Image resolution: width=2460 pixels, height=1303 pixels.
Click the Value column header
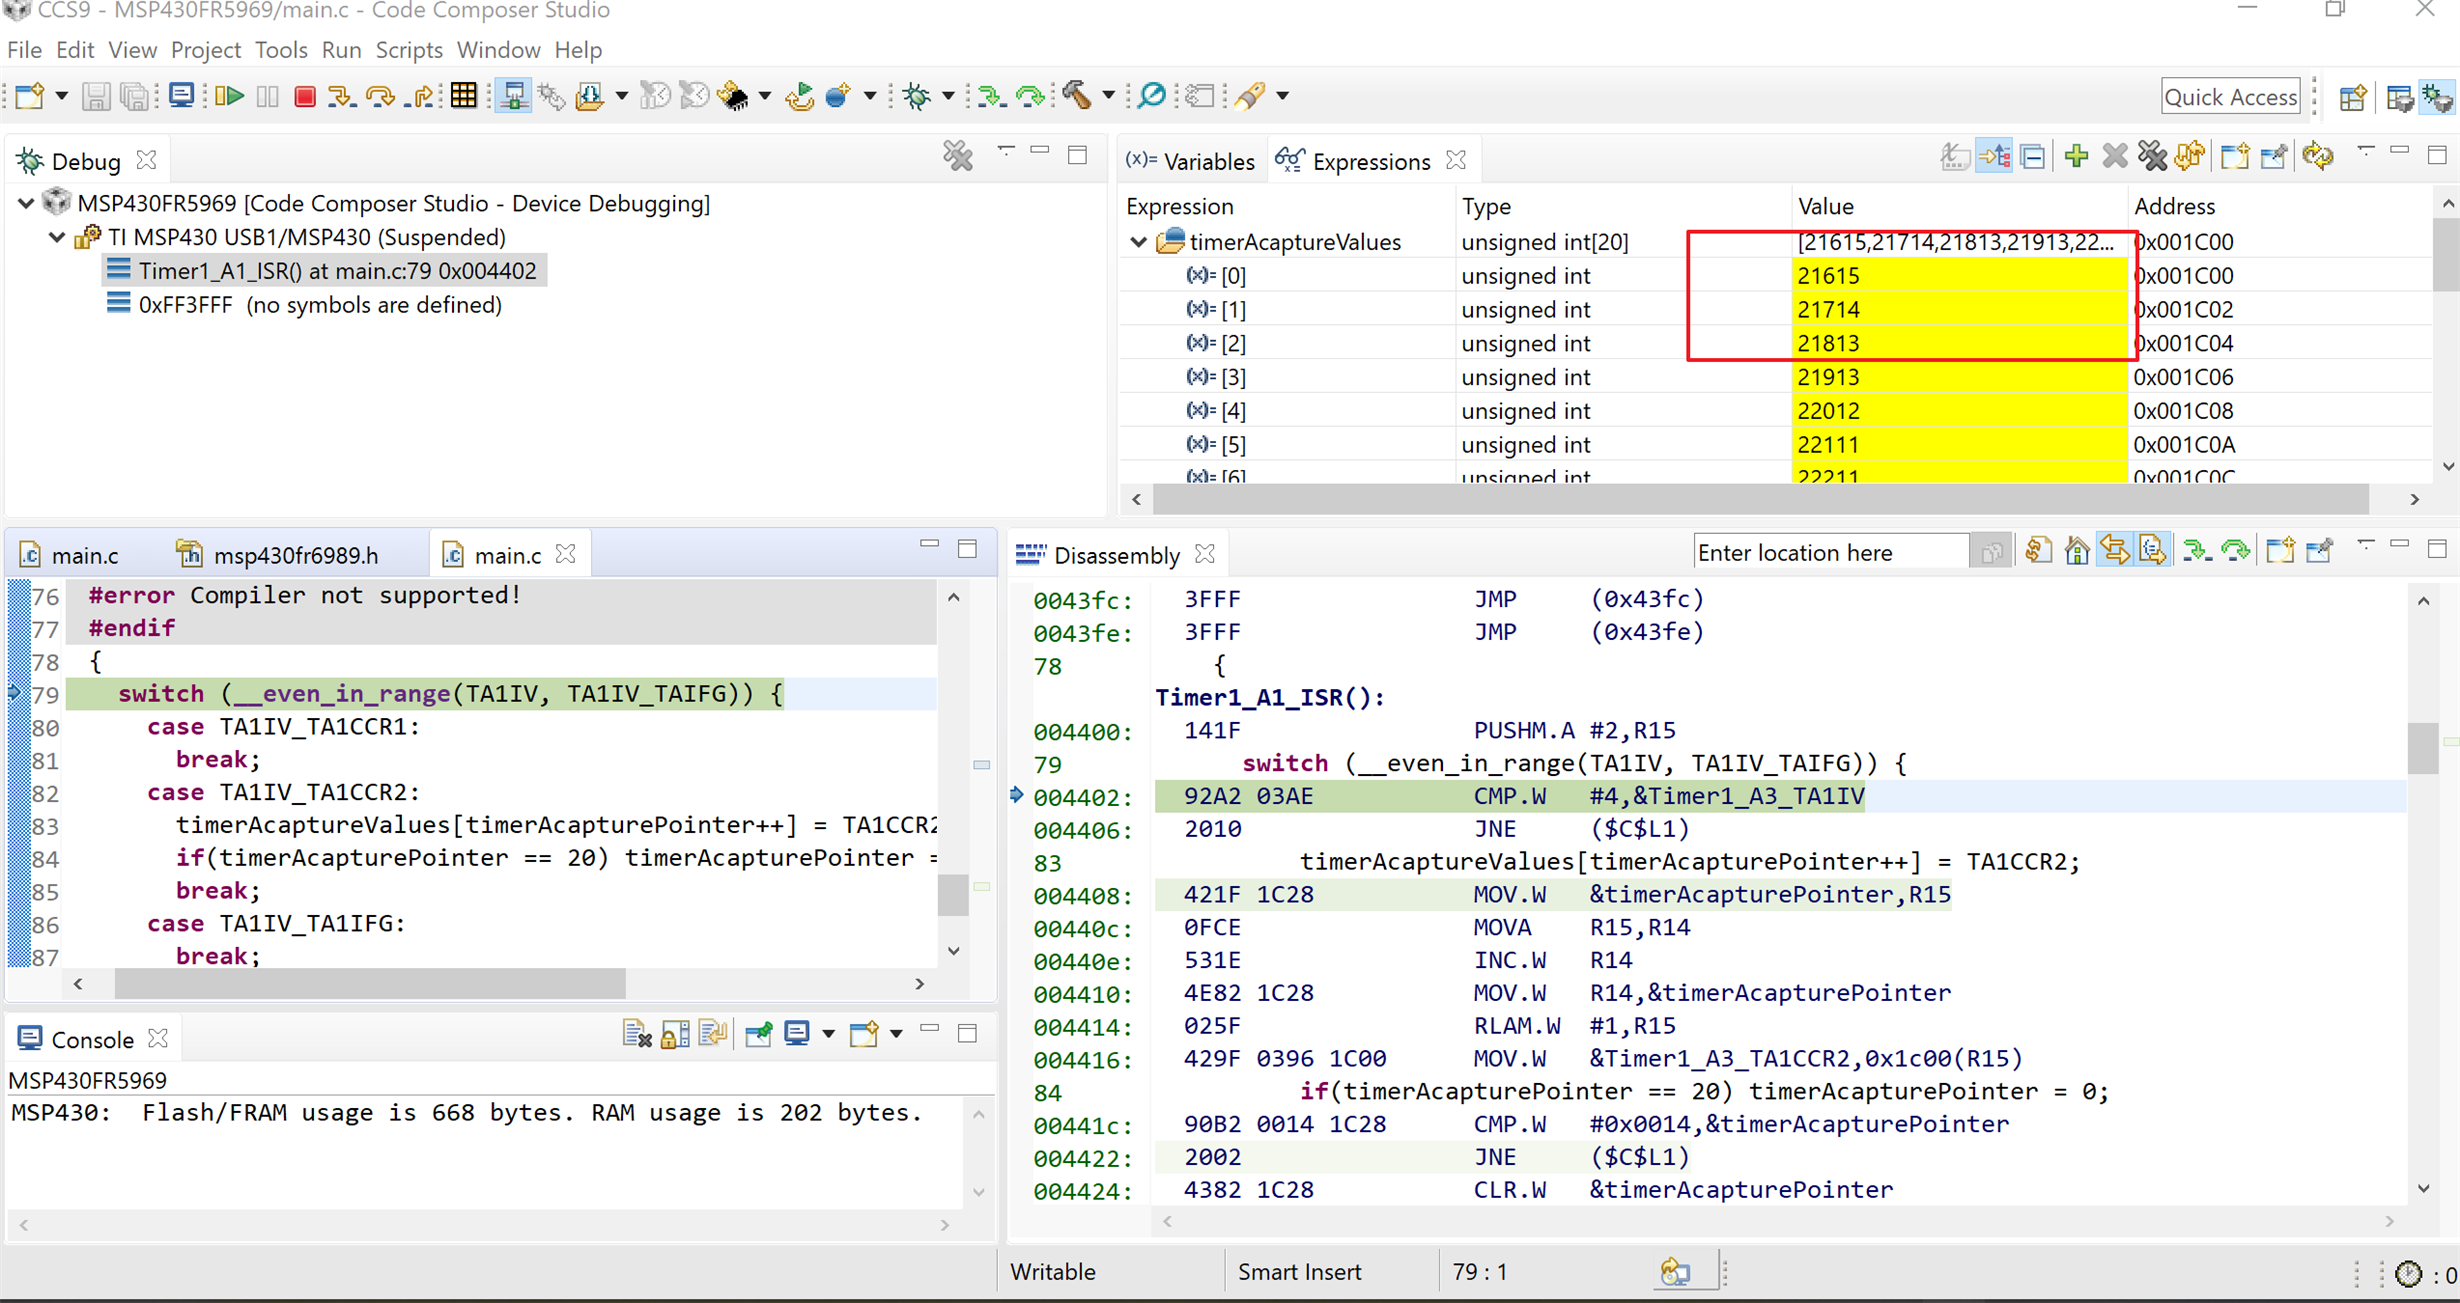click(1958, 206)
